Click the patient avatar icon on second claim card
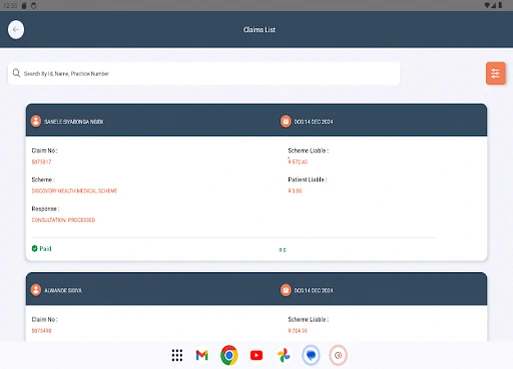Screen dimensions: 513x369 36,290
